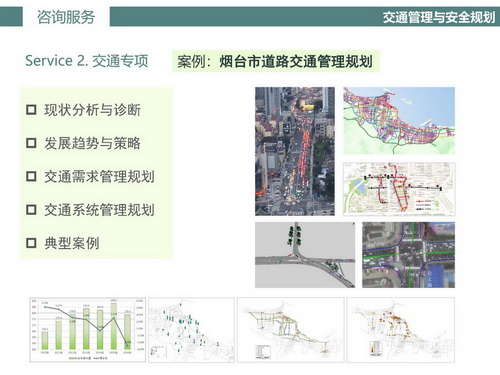
Task: Open the coastal road network map image
Action: (399, 121)
